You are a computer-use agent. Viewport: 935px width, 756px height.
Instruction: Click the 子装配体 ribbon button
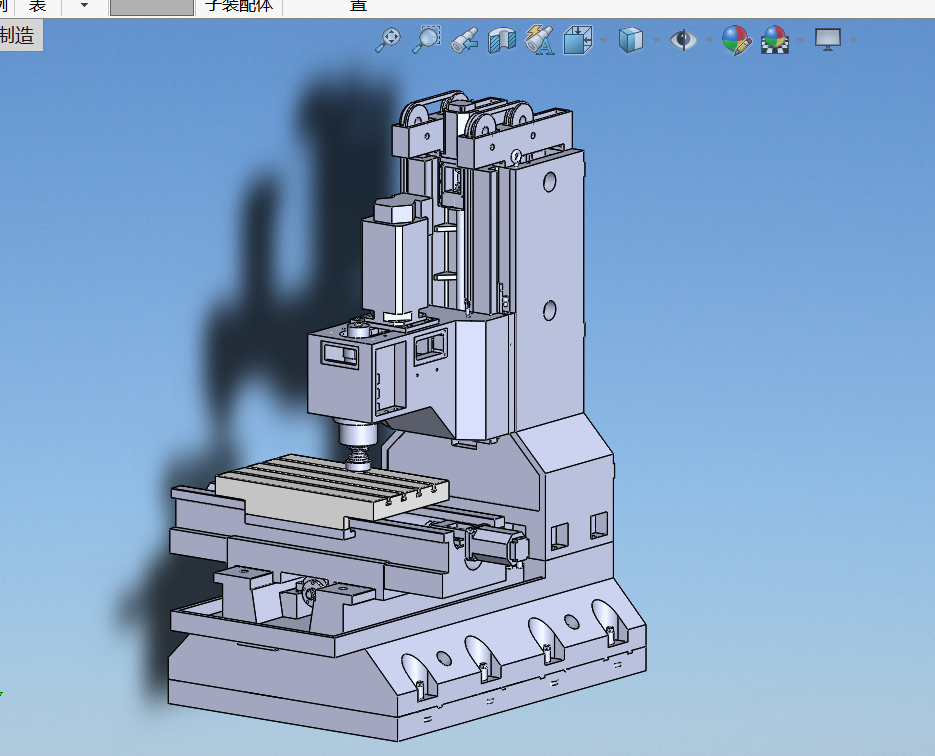click(x=239, y=6)
